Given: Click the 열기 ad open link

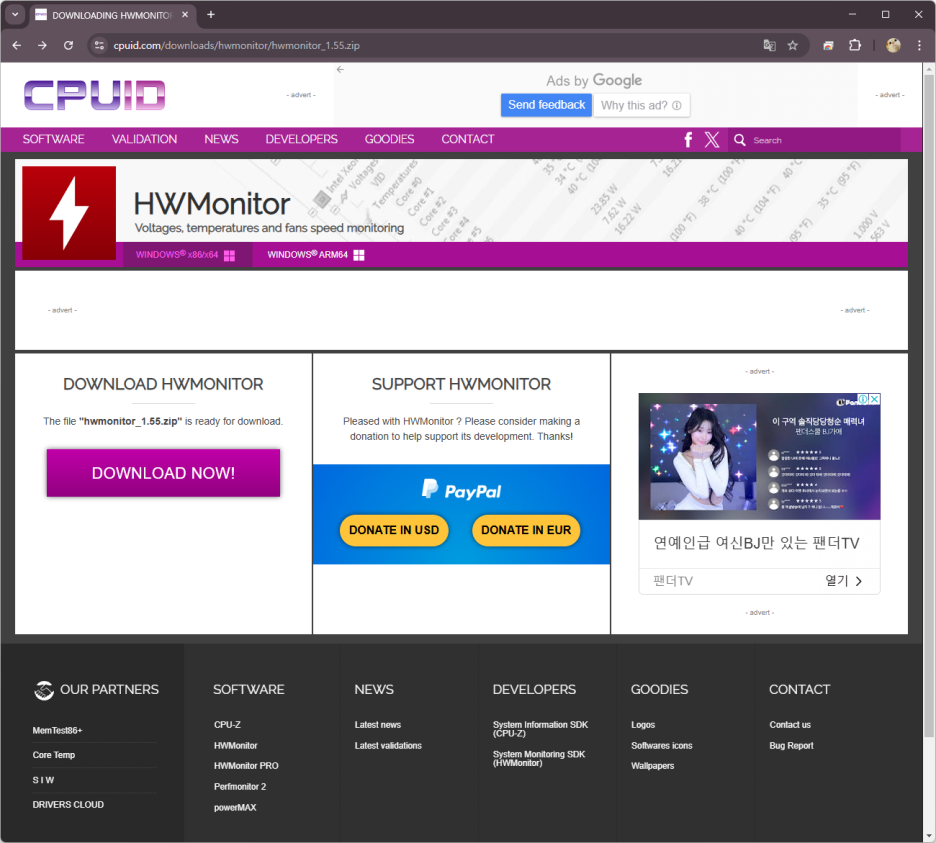Looking at the screenshot, I should pos(844,581).
